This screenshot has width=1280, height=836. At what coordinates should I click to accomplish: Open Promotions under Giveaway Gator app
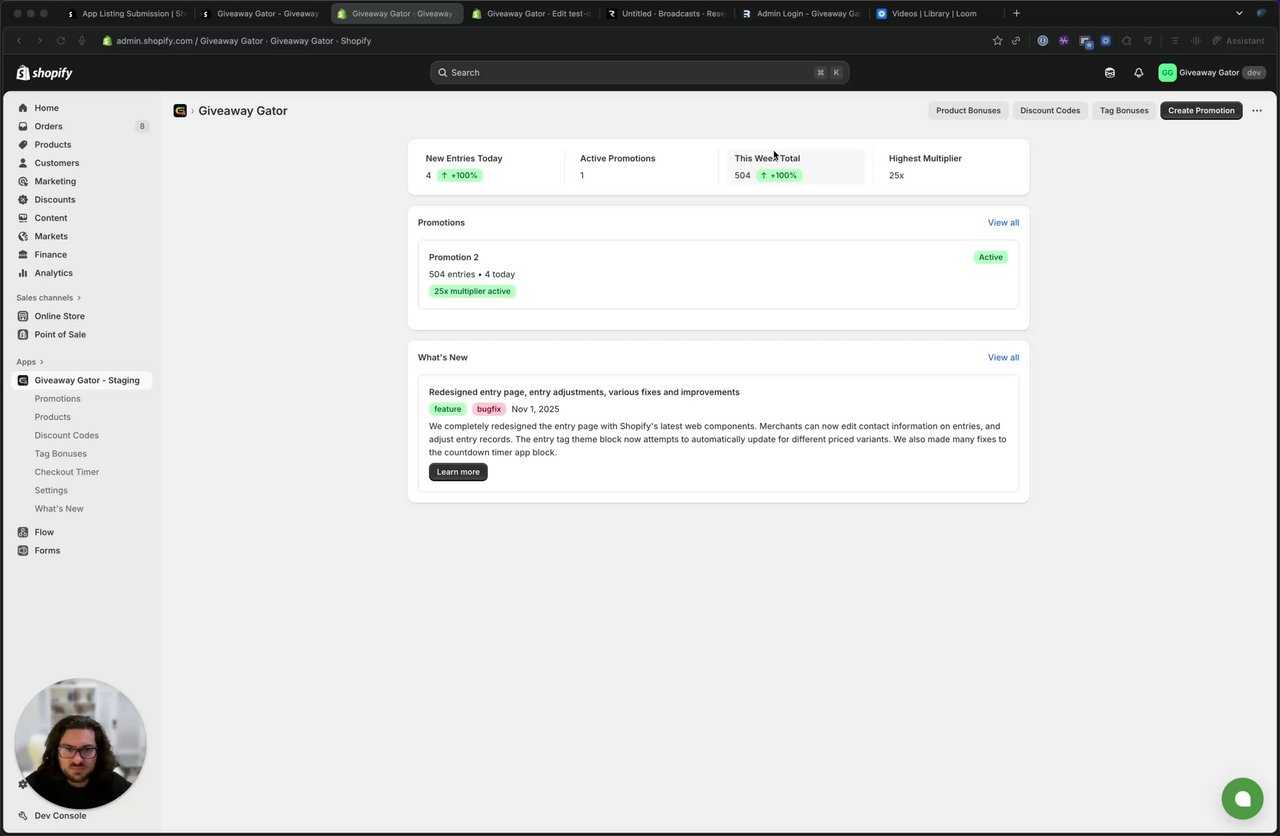point(58,399)
